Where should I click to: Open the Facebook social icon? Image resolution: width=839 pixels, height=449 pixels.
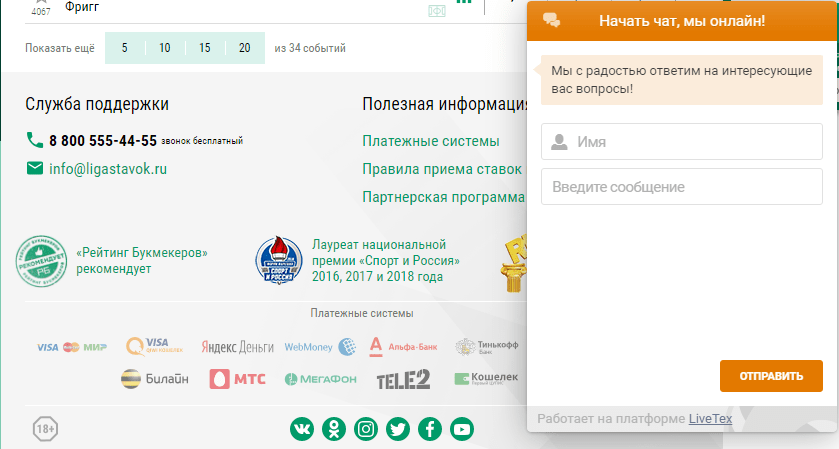430,429
